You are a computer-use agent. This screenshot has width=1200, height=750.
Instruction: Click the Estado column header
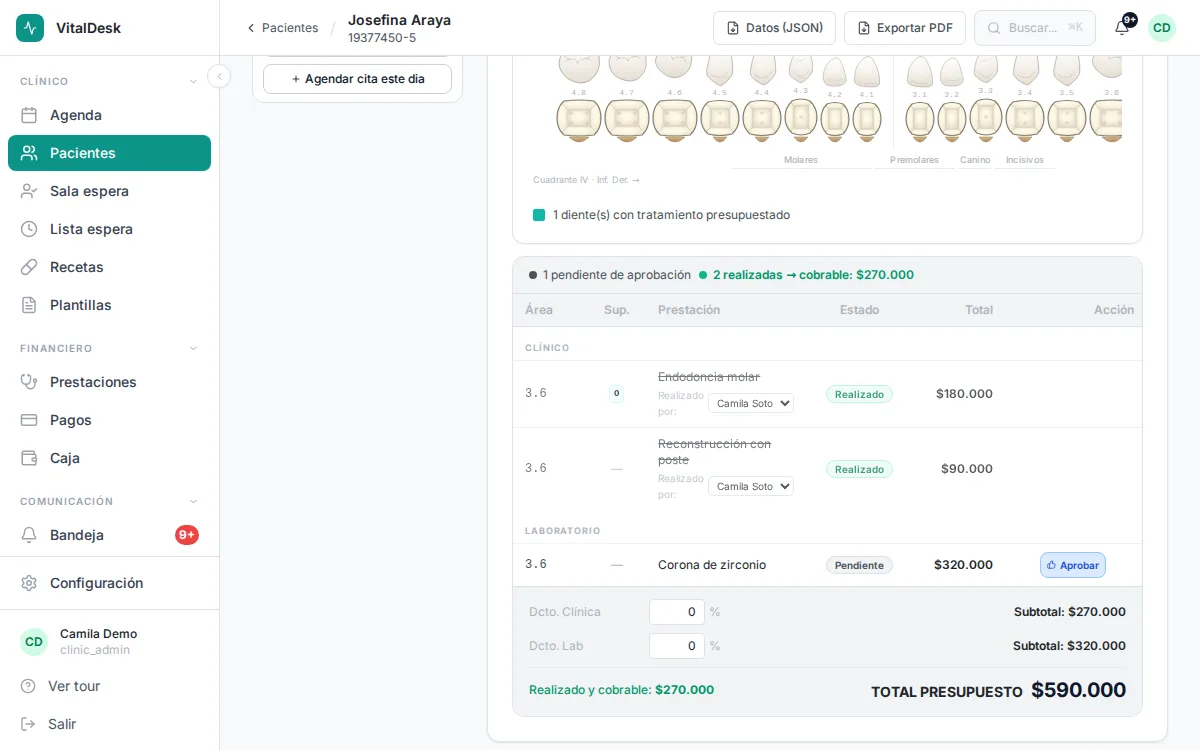[859, 310]
